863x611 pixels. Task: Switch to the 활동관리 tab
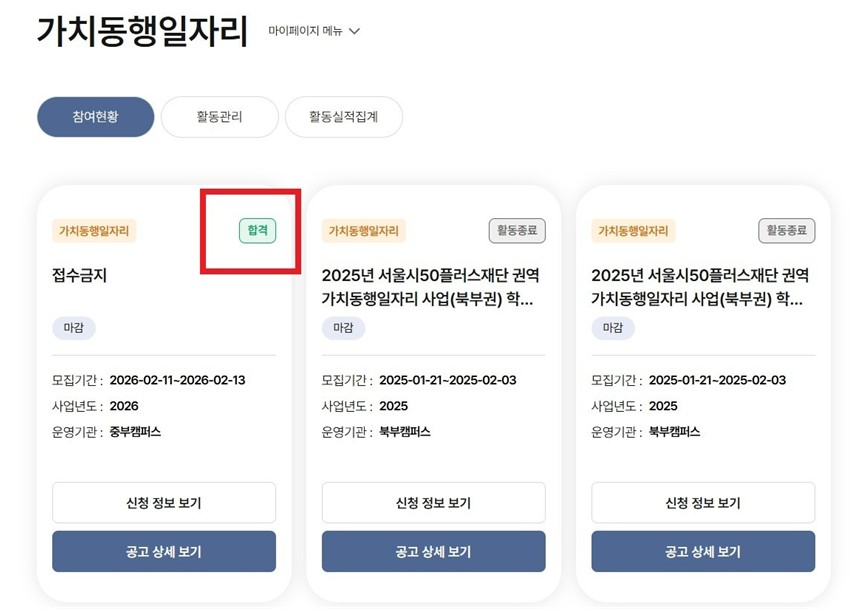click(220, 117)
